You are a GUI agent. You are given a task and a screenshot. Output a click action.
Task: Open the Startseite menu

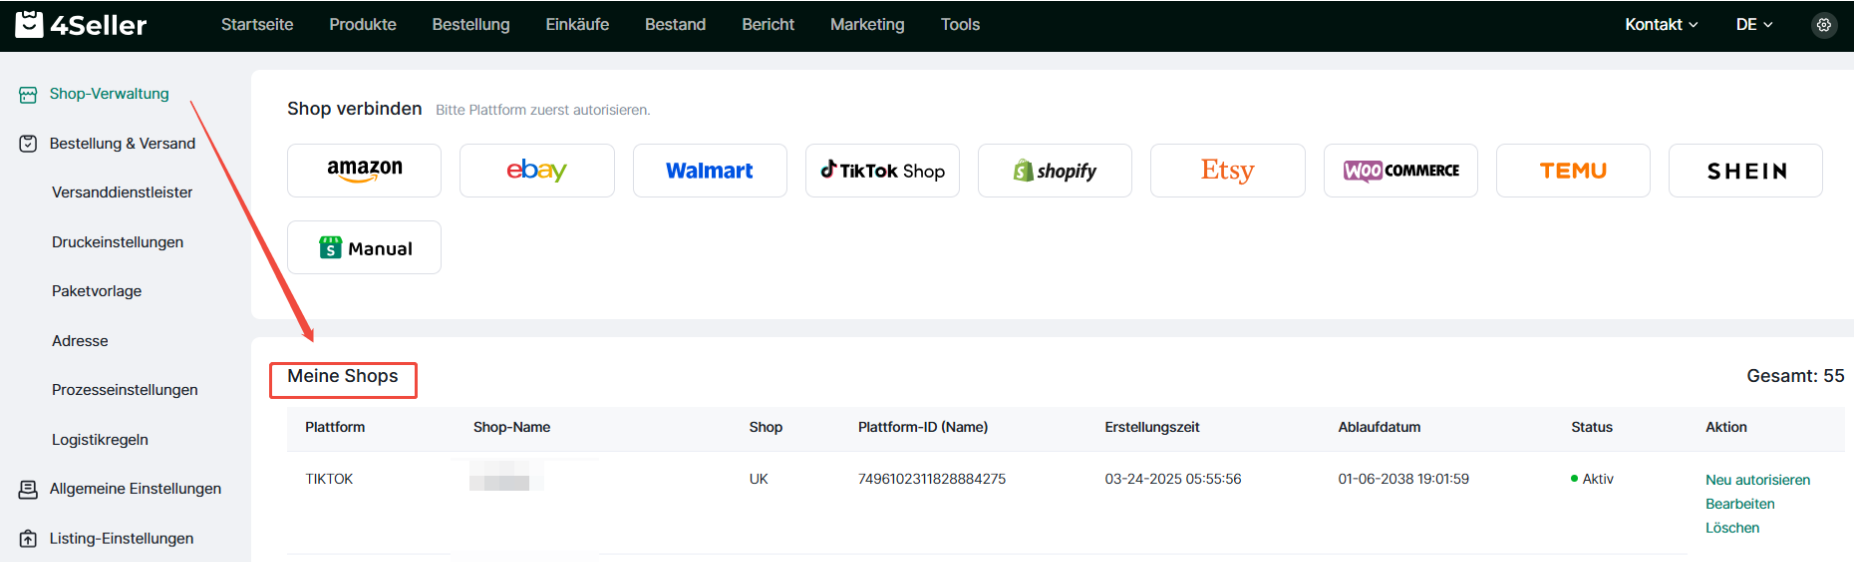tap(257, 25)
